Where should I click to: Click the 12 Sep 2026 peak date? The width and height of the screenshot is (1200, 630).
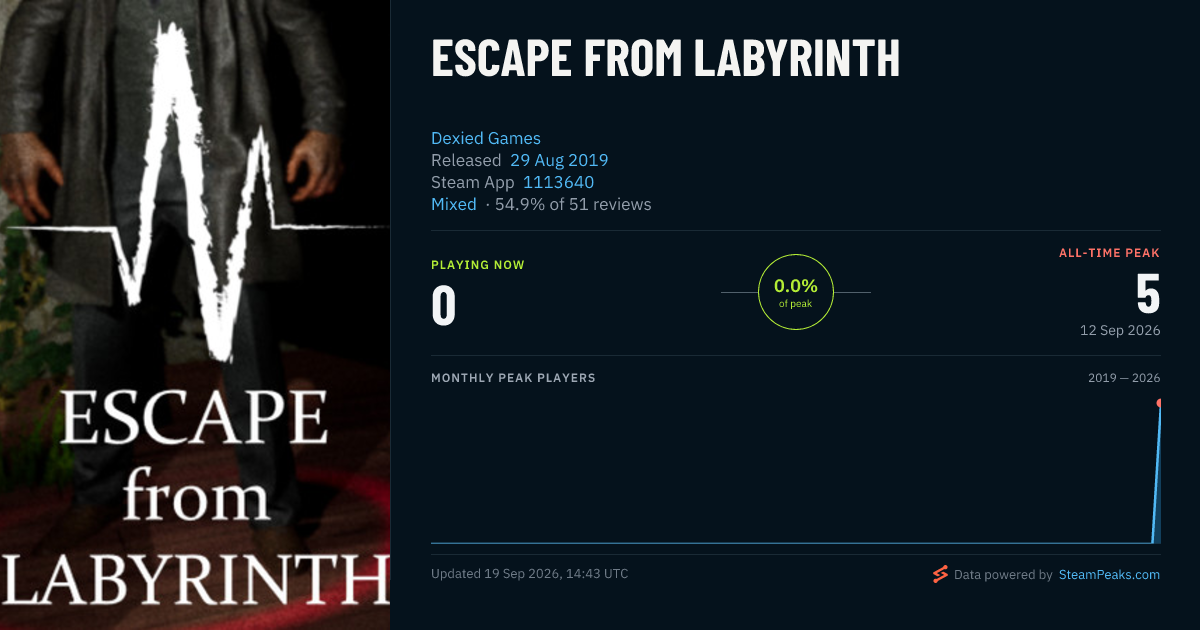pos(1120,330)
